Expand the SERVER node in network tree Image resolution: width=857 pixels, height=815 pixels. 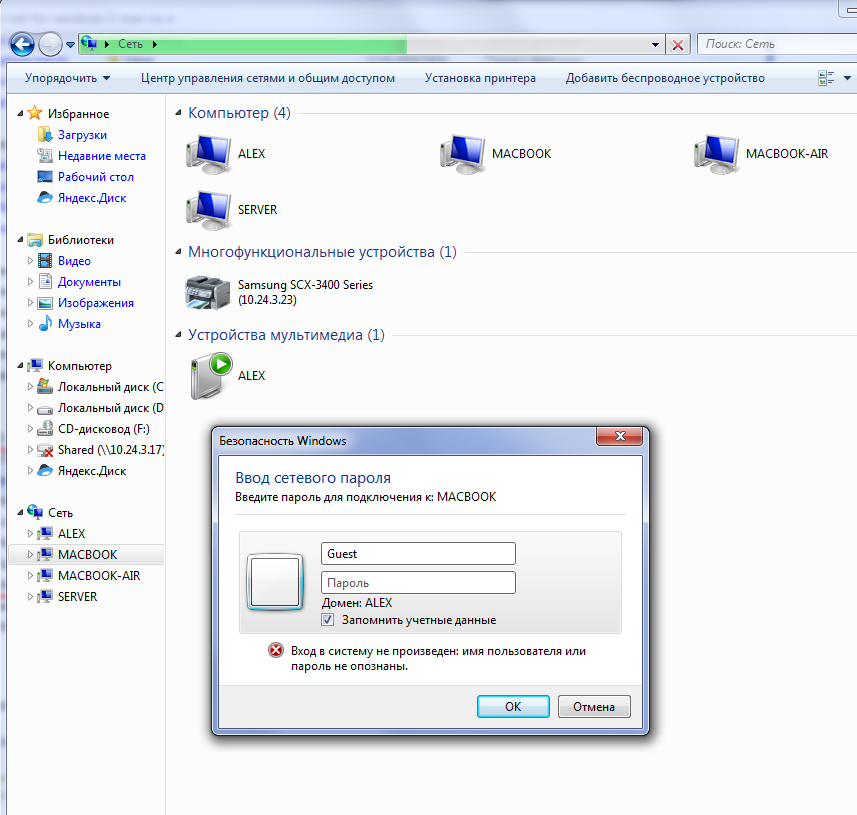31,597
